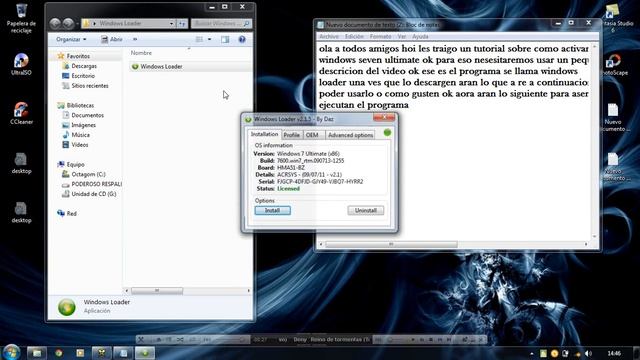Image resolution: width=640 pixels, height=360 pixels.
Task: Select Bibliotecas in the navigation pane
Action: coord(80,105)
